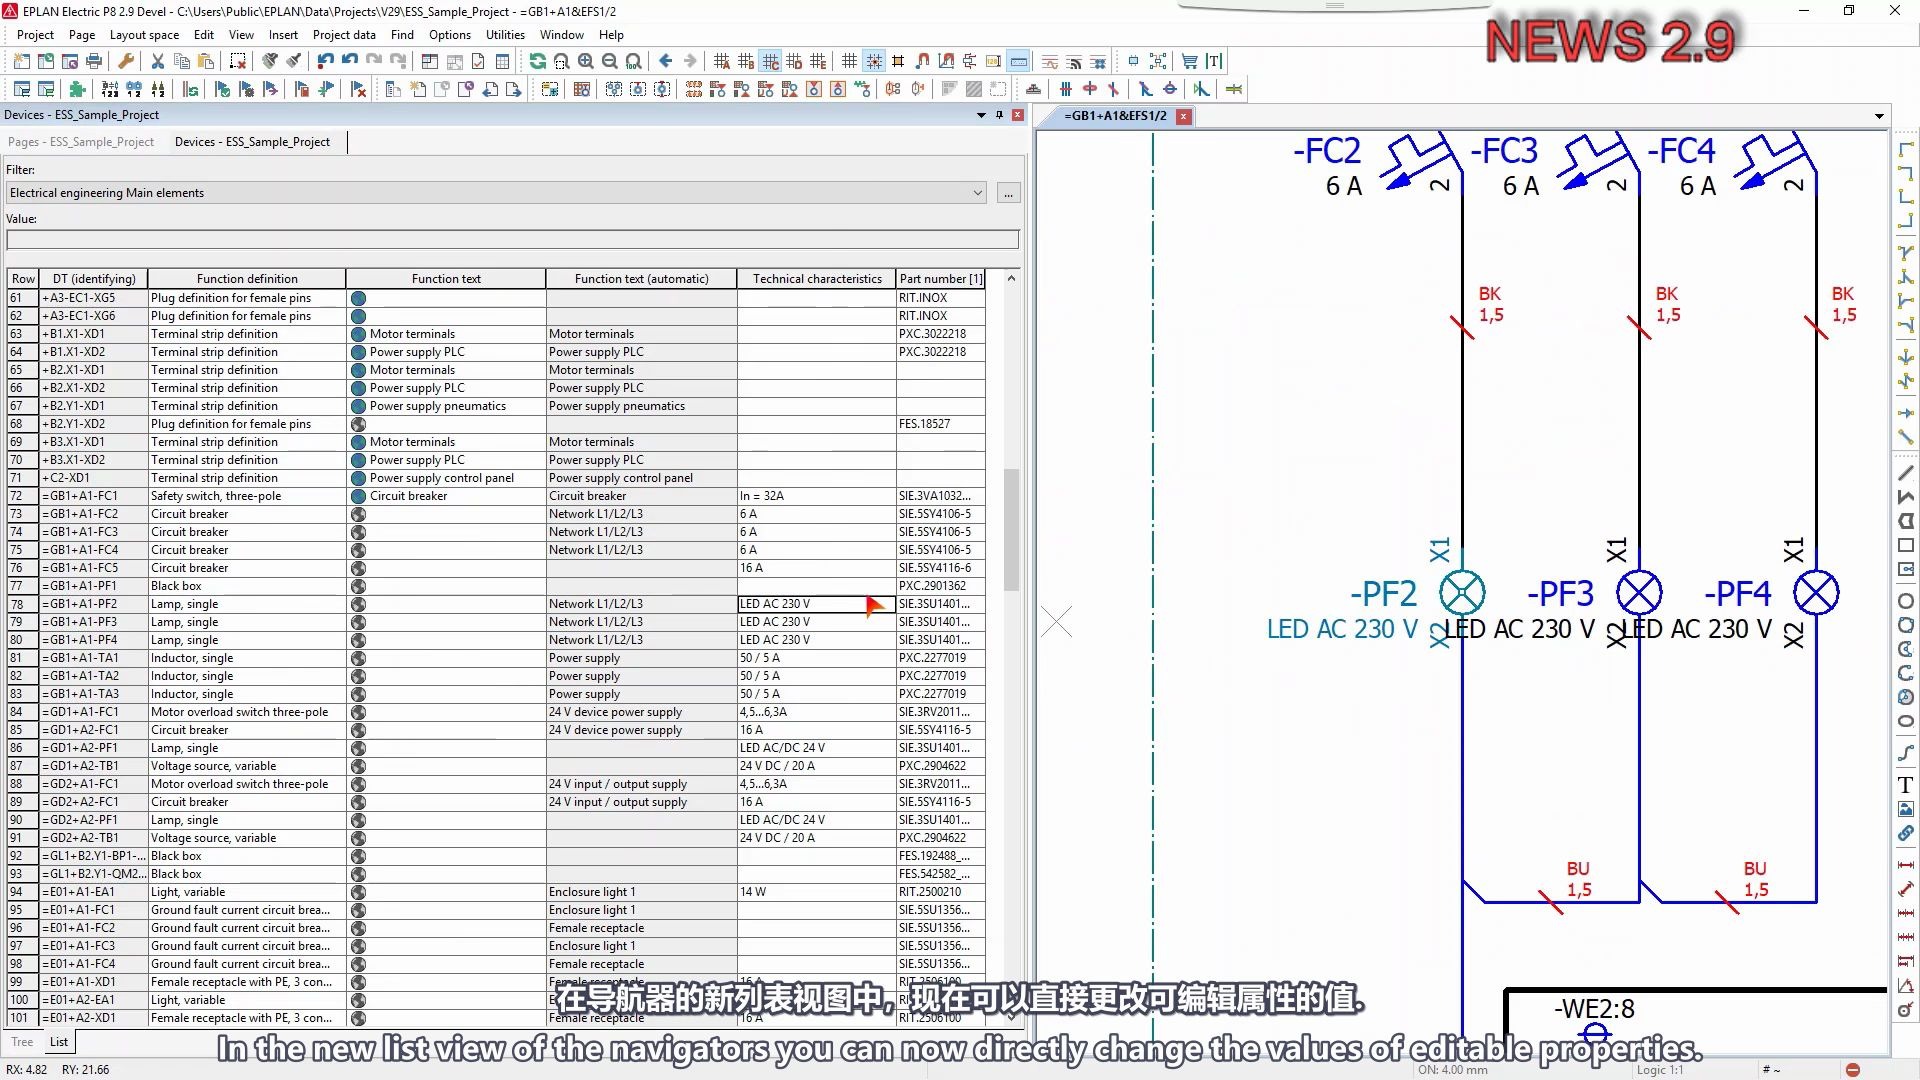Viewport: 1920px width, 1080px height.
Task: Click Function text (automatic) column header
Action: click(641, 279)
